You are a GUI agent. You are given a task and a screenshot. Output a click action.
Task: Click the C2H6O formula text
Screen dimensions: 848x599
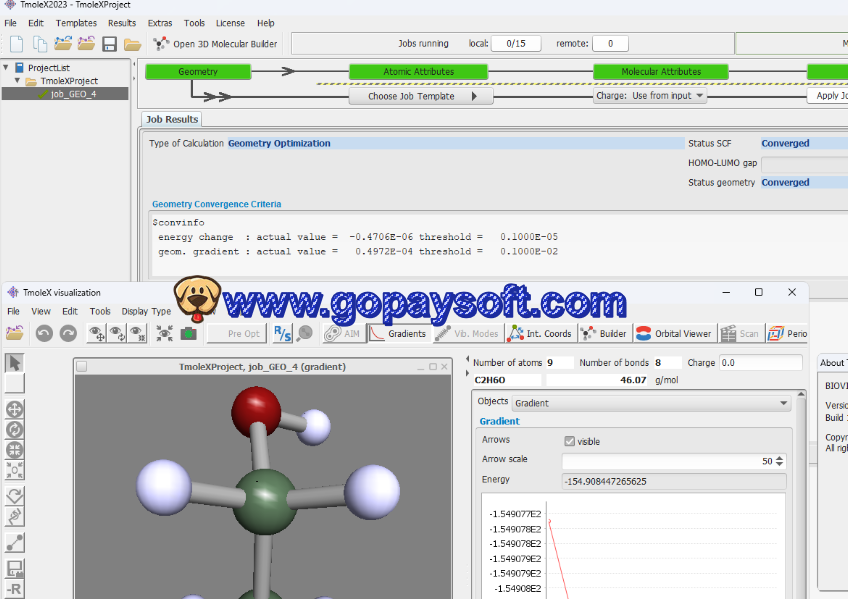490,380
